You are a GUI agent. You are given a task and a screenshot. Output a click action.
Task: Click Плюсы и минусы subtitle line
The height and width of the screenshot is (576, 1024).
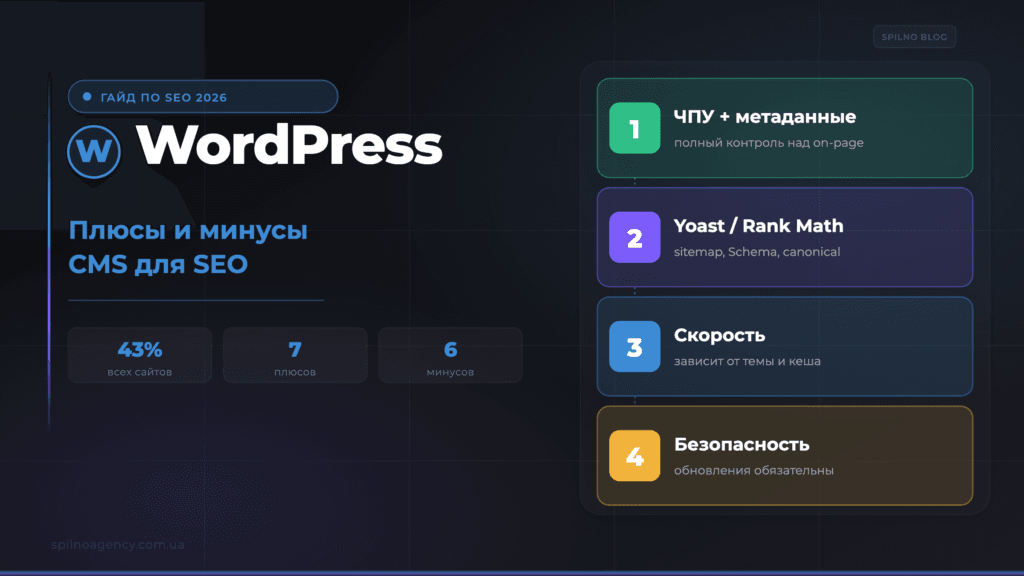[188, 231]
